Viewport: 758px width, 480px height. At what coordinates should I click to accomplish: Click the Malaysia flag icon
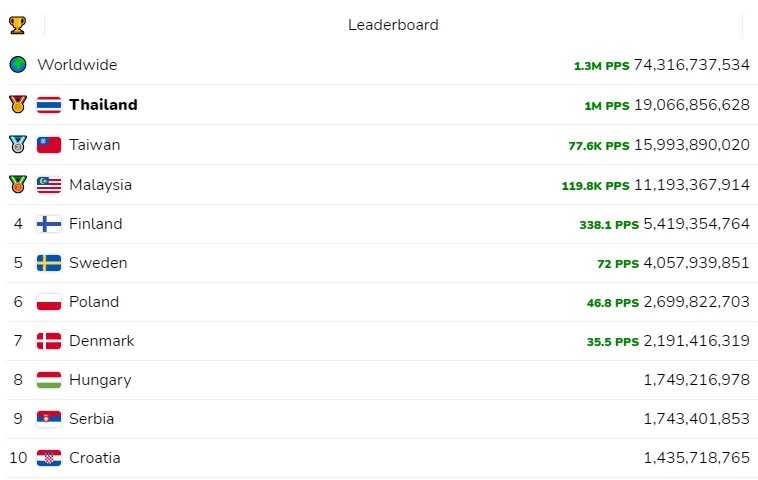[49, 185]
